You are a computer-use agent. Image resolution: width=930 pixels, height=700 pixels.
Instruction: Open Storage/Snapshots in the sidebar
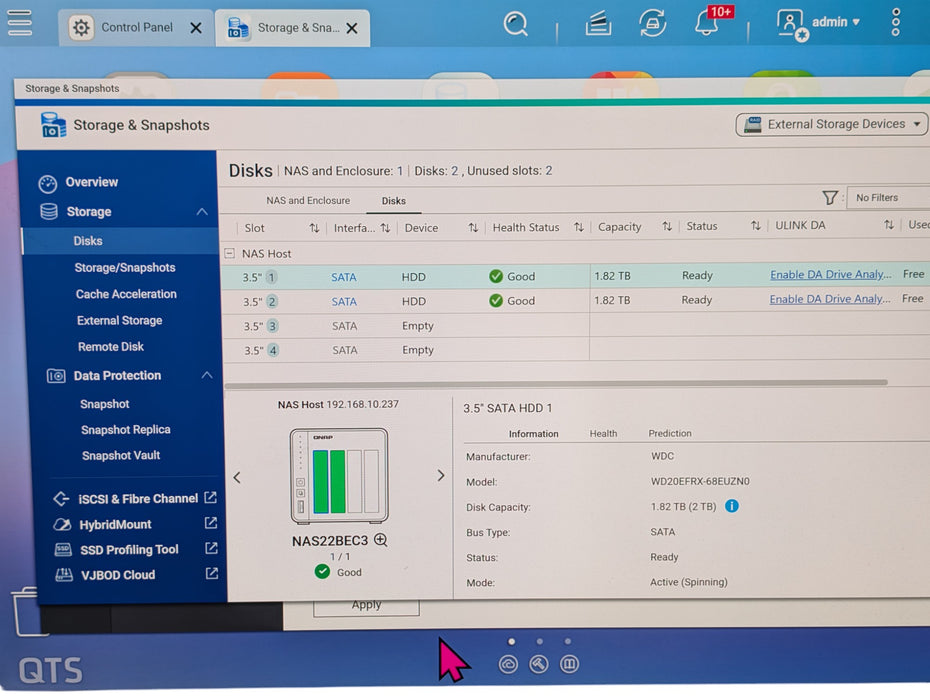tap(125, 268)
